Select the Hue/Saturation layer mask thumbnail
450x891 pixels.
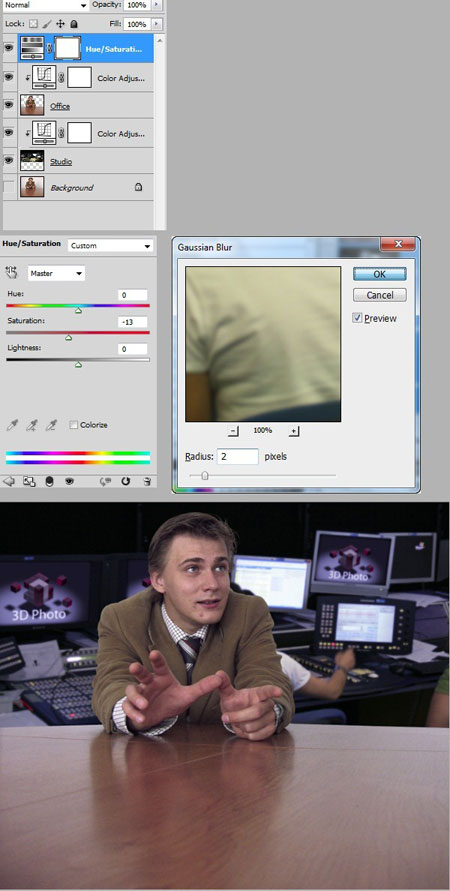[x=68, y=48]
